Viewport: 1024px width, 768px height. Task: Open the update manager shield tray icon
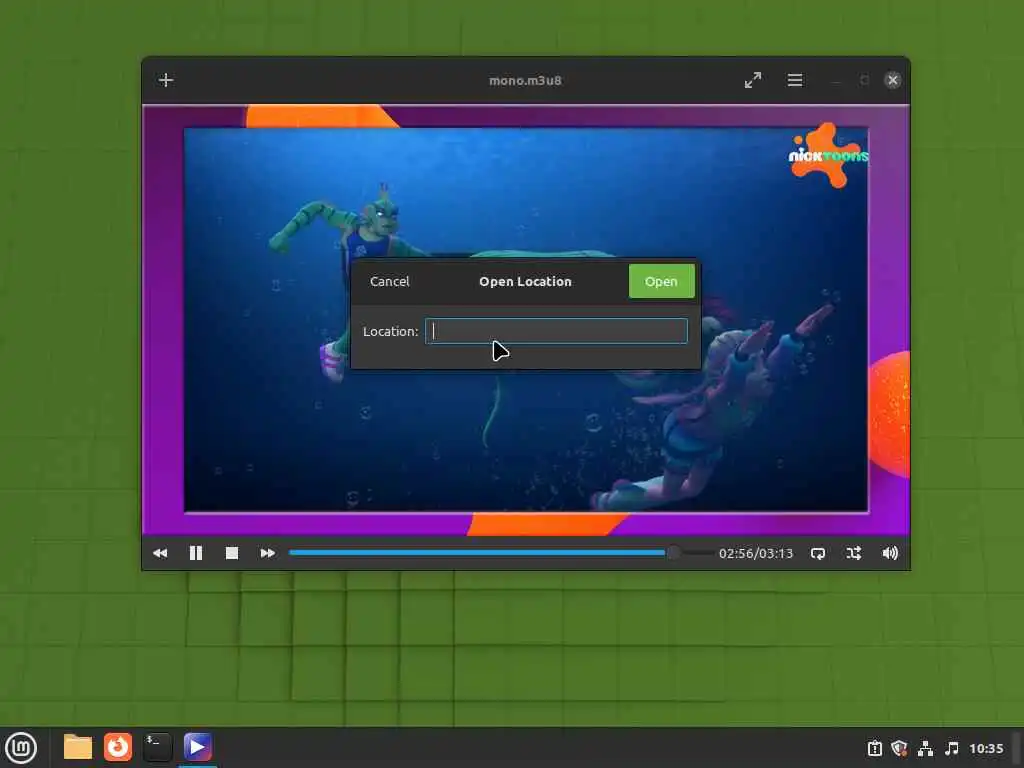tap(899, 748)
